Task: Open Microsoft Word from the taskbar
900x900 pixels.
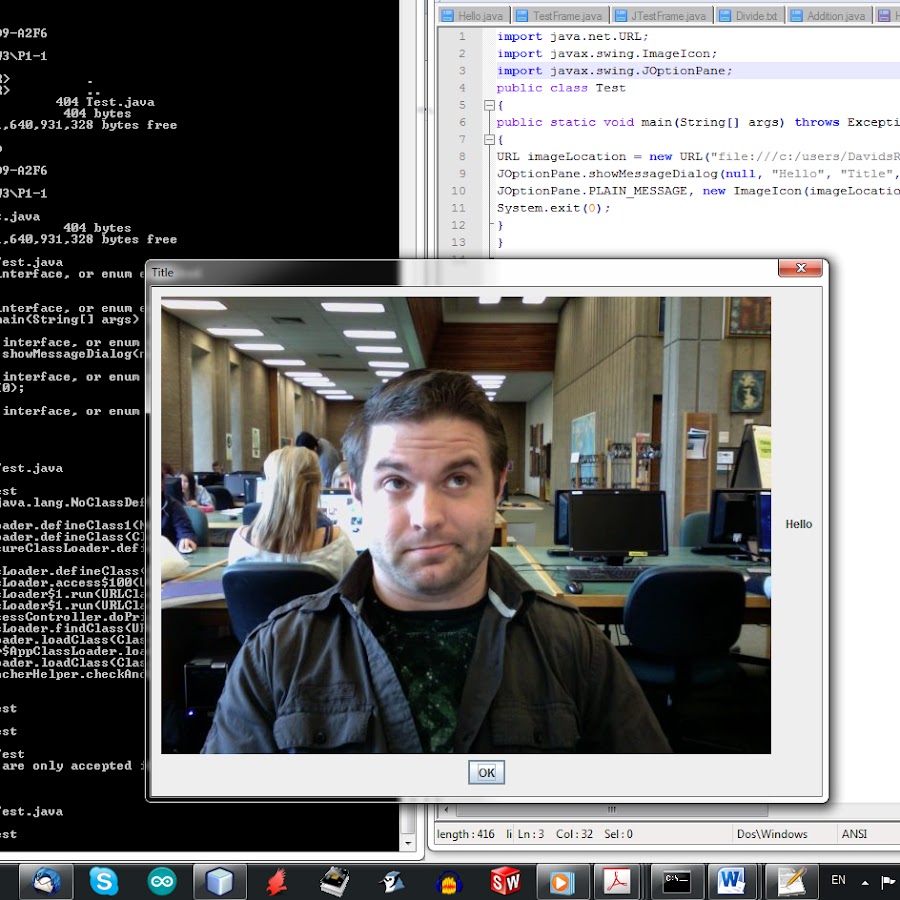Action: click(x=733, y=881)
